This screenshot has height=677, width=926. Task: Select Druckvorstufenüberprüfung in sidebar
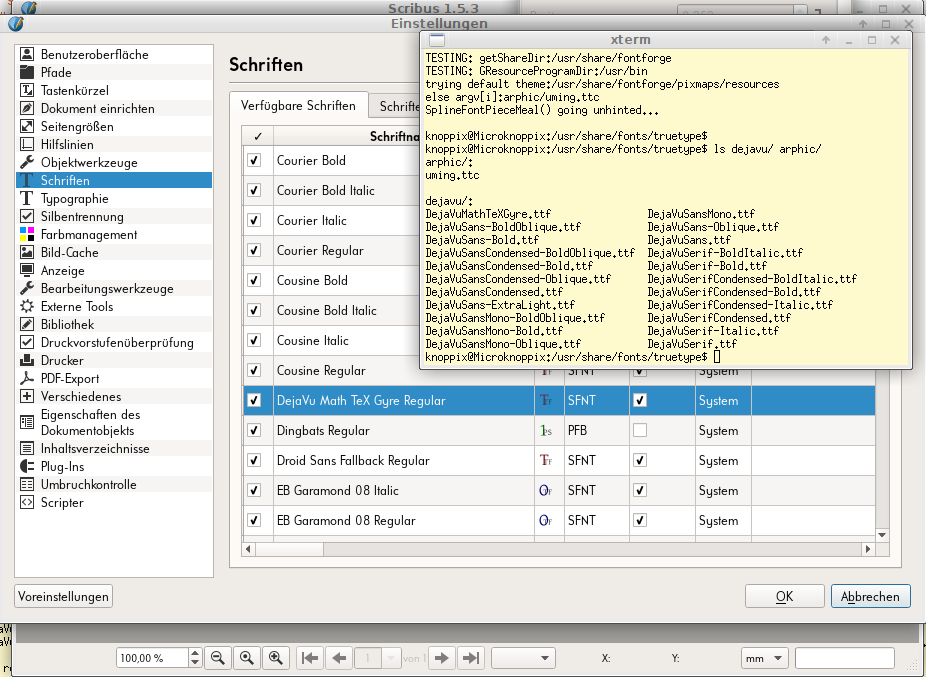[114, 343]
